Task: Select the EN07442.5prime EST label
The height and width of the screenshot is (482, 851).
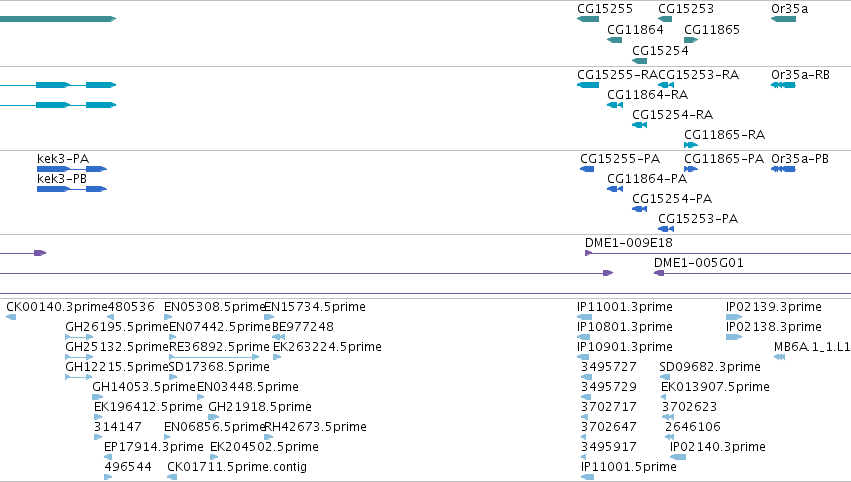Action: 220,327
